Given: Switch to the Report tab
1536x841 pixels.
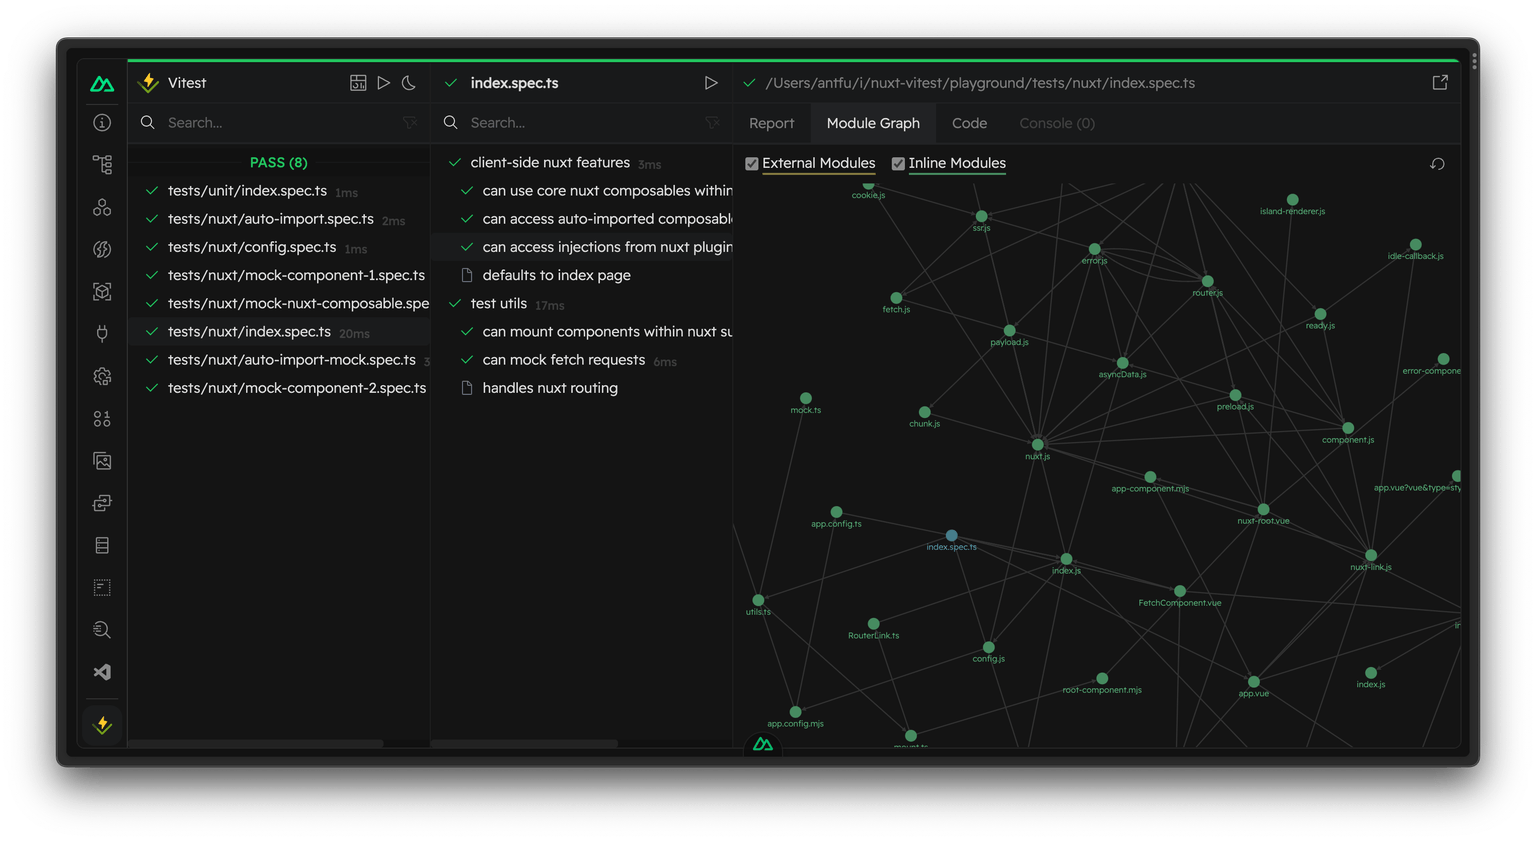Looking at the screenshot, I should (x=771, y=123).
